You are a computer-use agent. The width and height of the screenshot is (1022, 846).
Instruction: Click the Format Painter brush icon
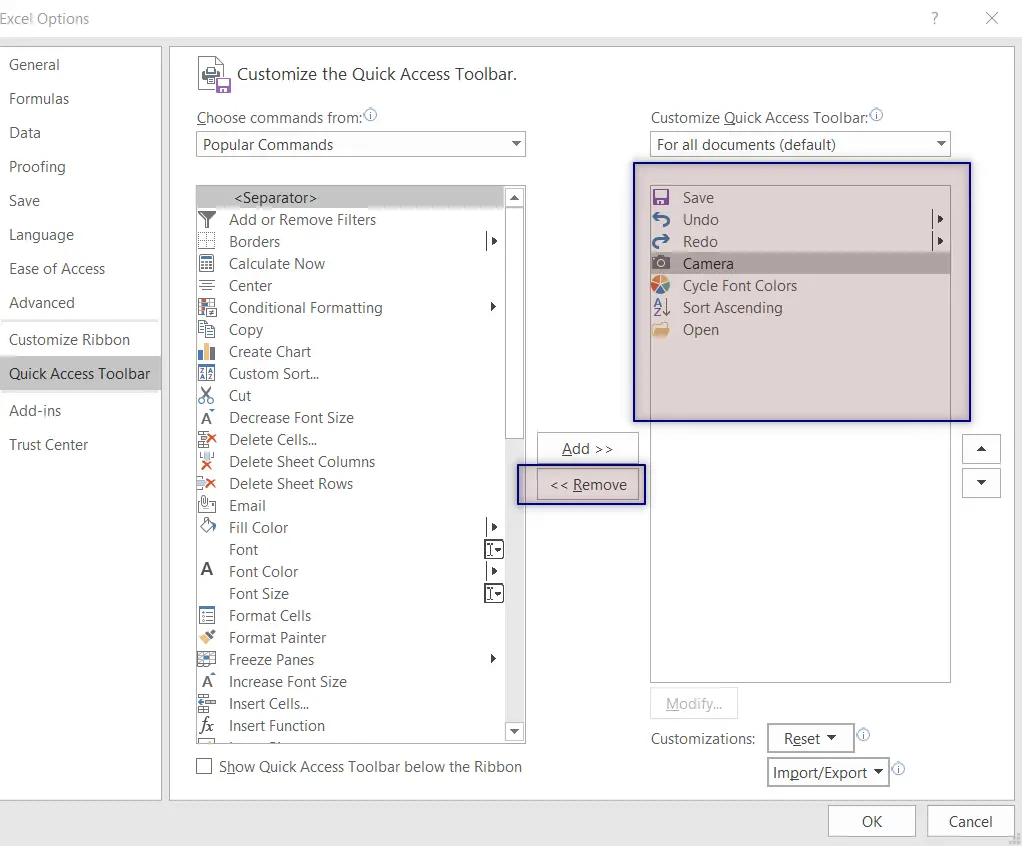point(207,637)
